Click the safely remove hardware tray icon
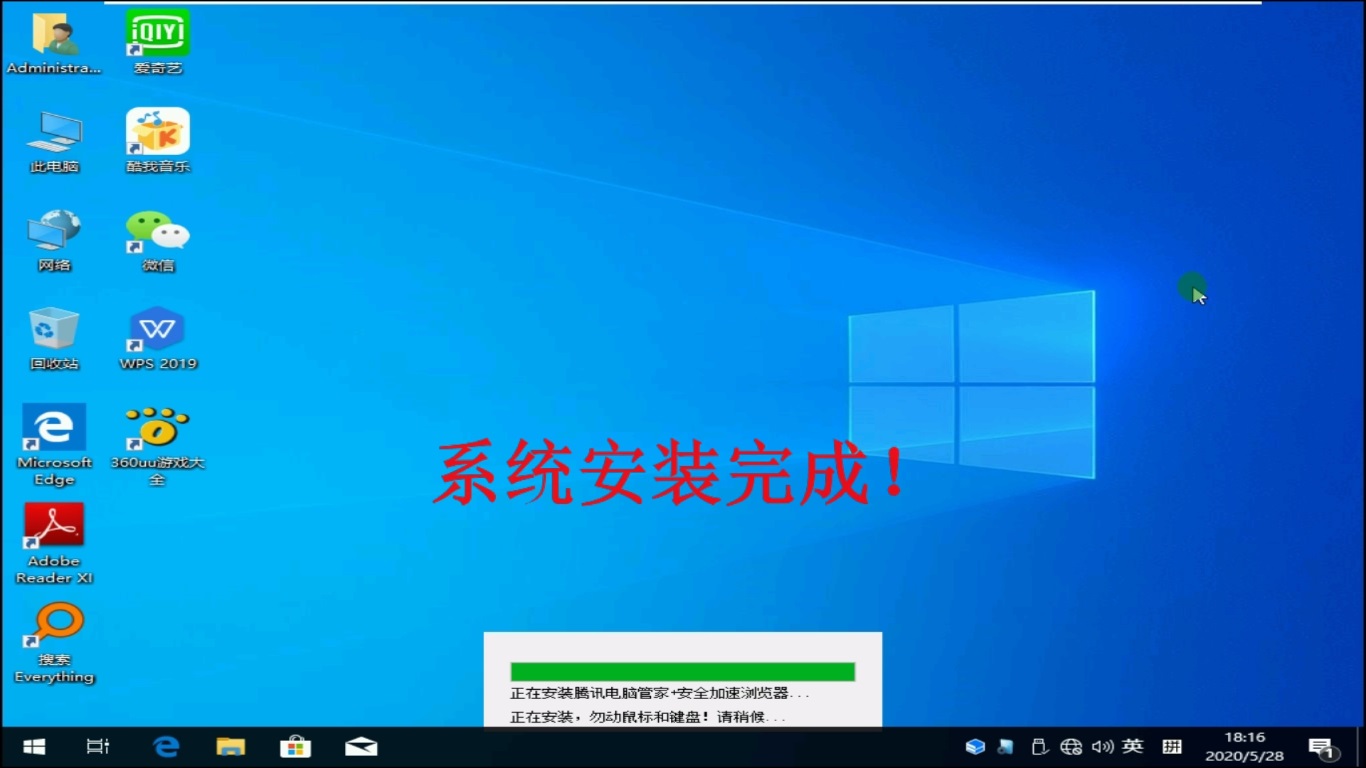This screenshot has height=768, width=1366. pyautogui.click(x=1039, y=746)
